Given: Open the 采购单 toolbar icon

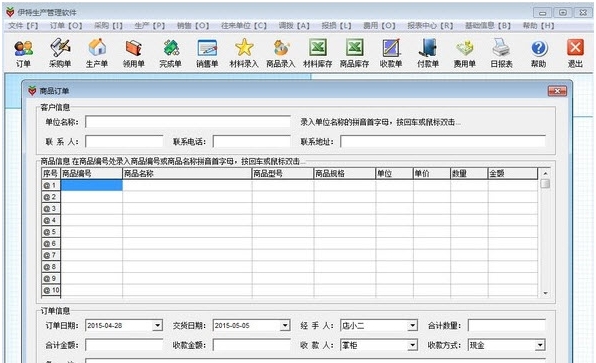Looking at the screenshot, I should [x=60, y=53].
